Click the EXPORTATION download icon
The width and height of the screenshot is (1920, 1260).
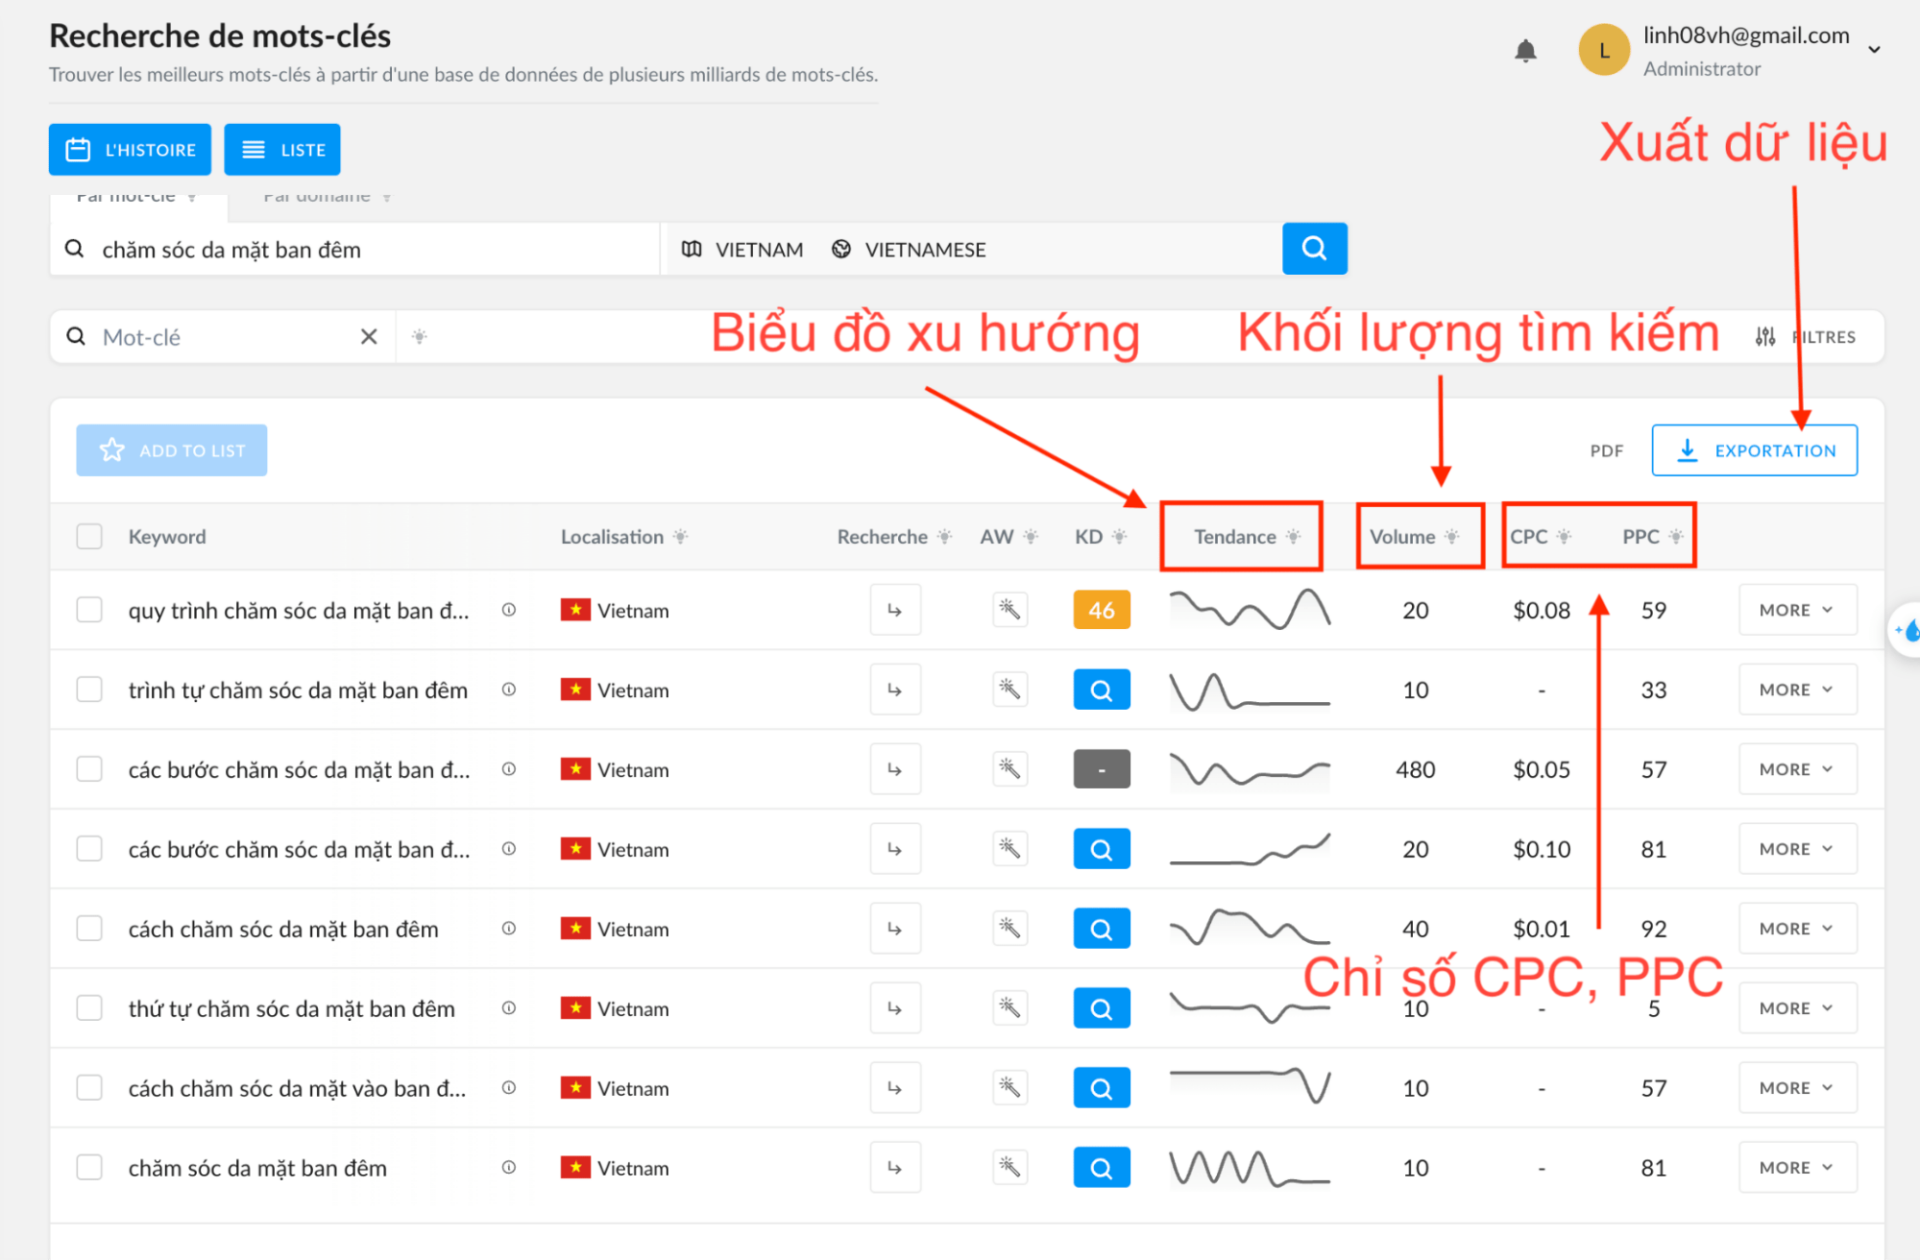tap(1682, 450)
